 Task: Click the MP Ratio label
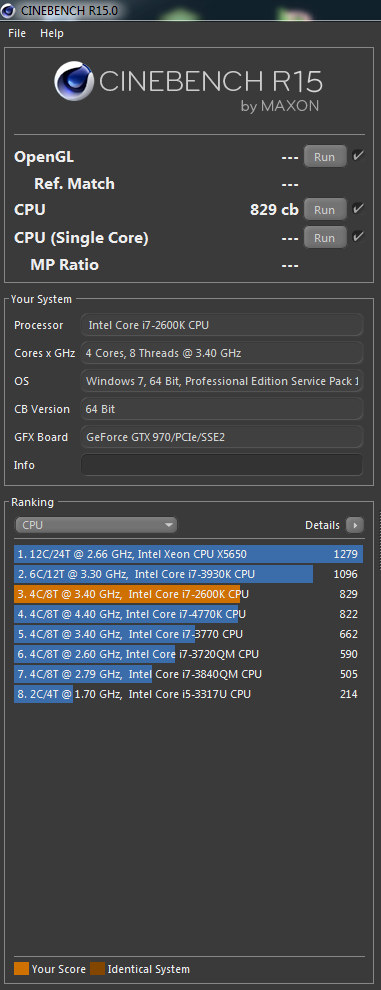64,265
